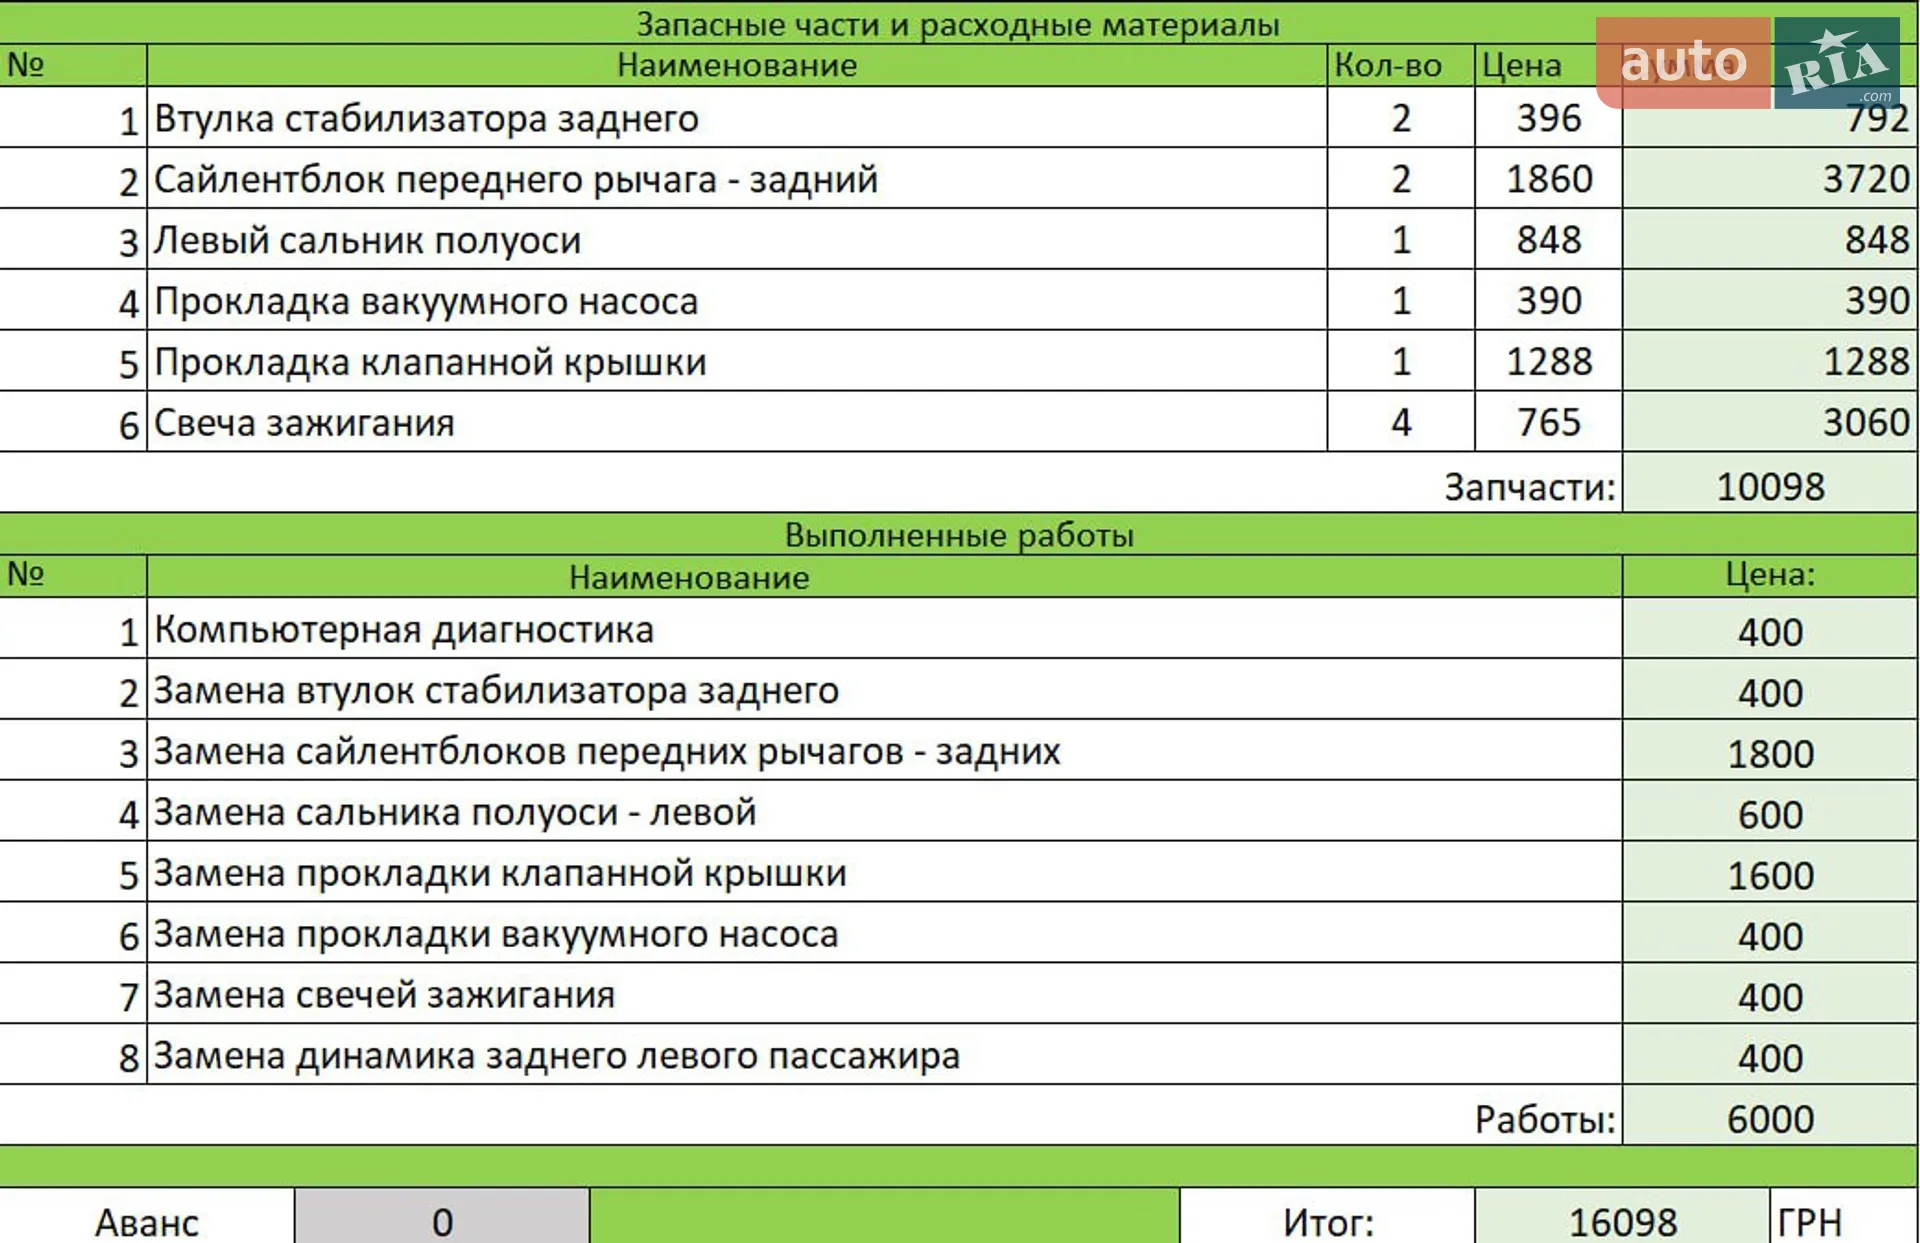Select 'Замена динамика заднего левого пассажира'
The height and width of the screenshot is (1243, 1920).
(884, 1056)
